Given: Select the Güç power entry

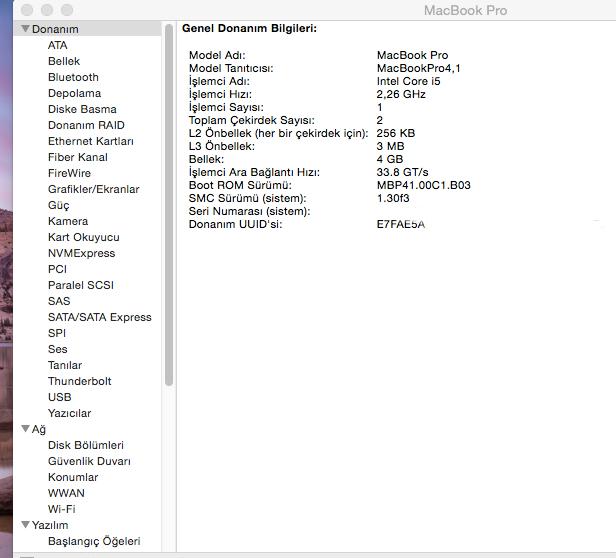Looking at the screenshot, I should [58, 205].
